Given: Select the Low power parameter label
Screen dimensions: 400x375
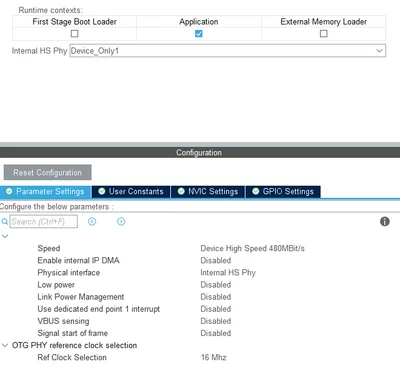Looking at the screenshot, I should [x=56, y=285].
